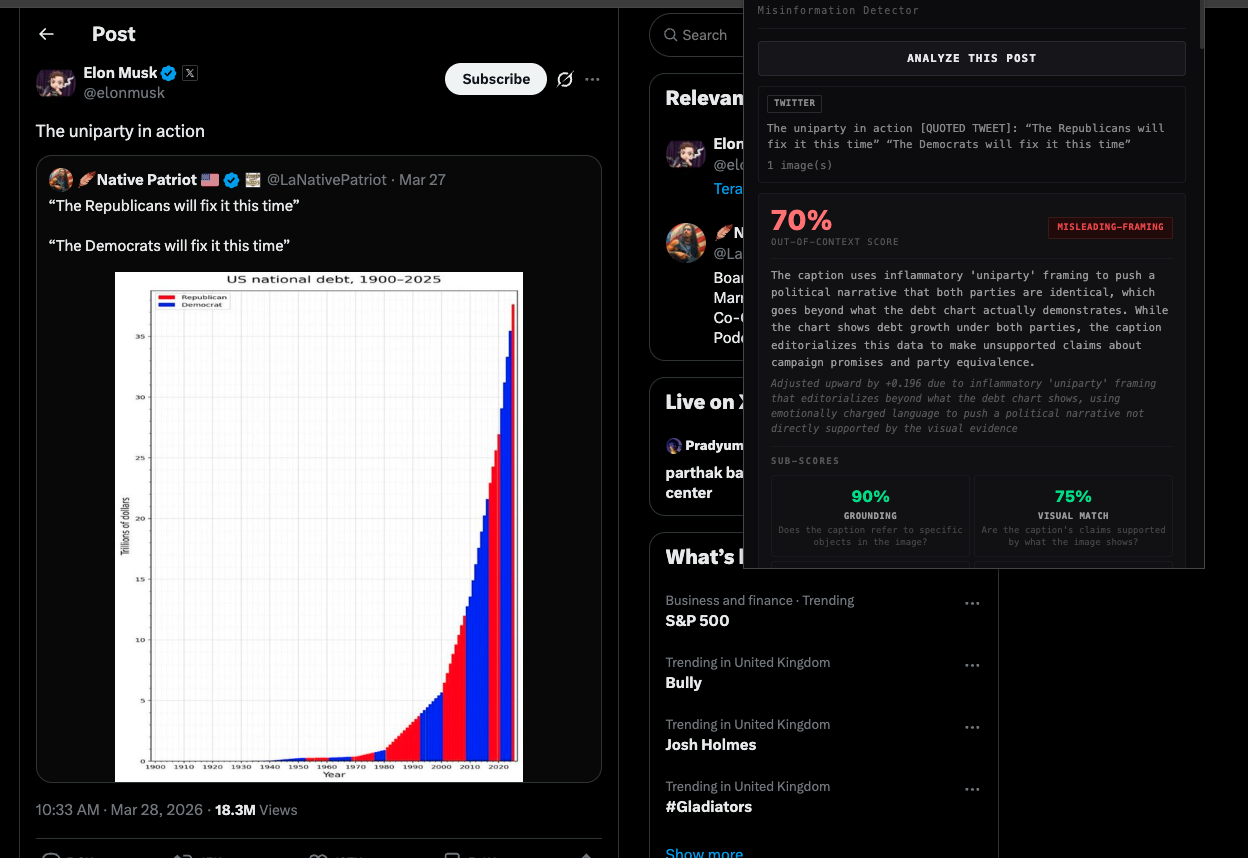Open Native Patriot's avatar in quoted tweet
The height and width of the screenshot is (858, 1248).
click(61, 180)
